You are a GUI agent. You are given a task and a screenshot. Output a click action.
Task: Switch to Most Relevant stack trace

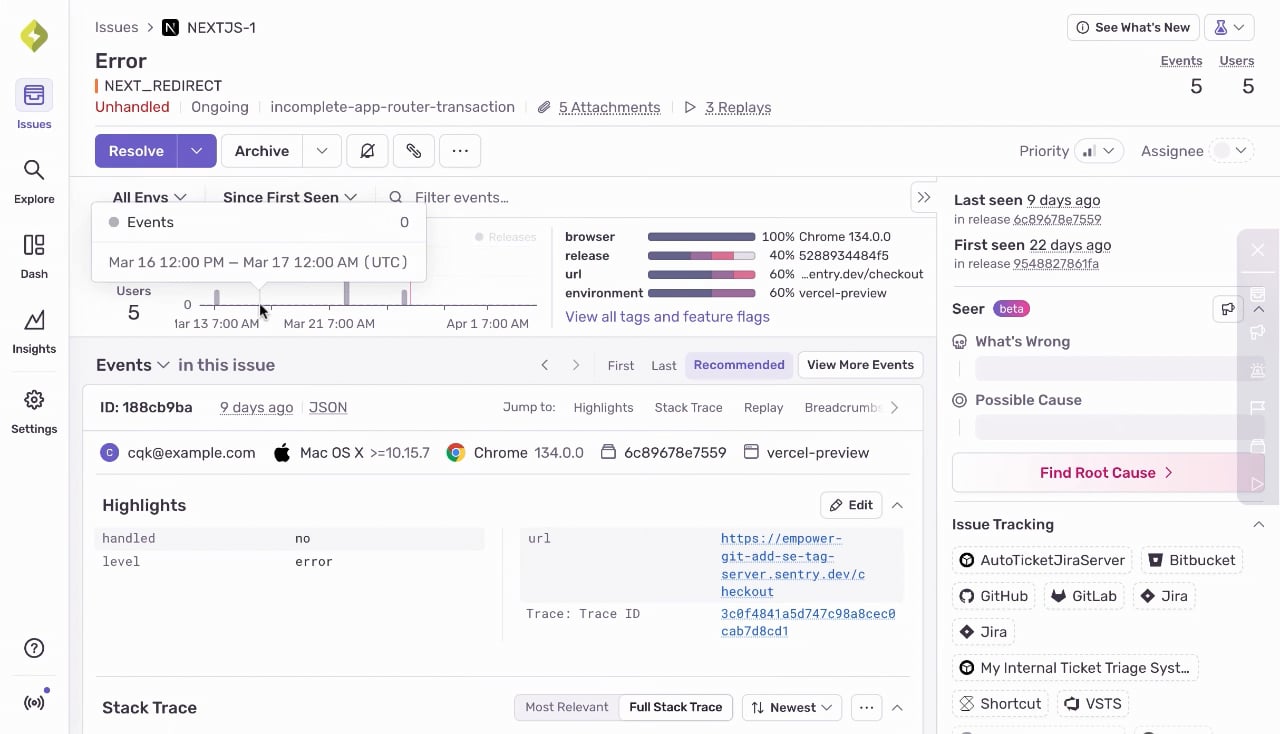567,707
